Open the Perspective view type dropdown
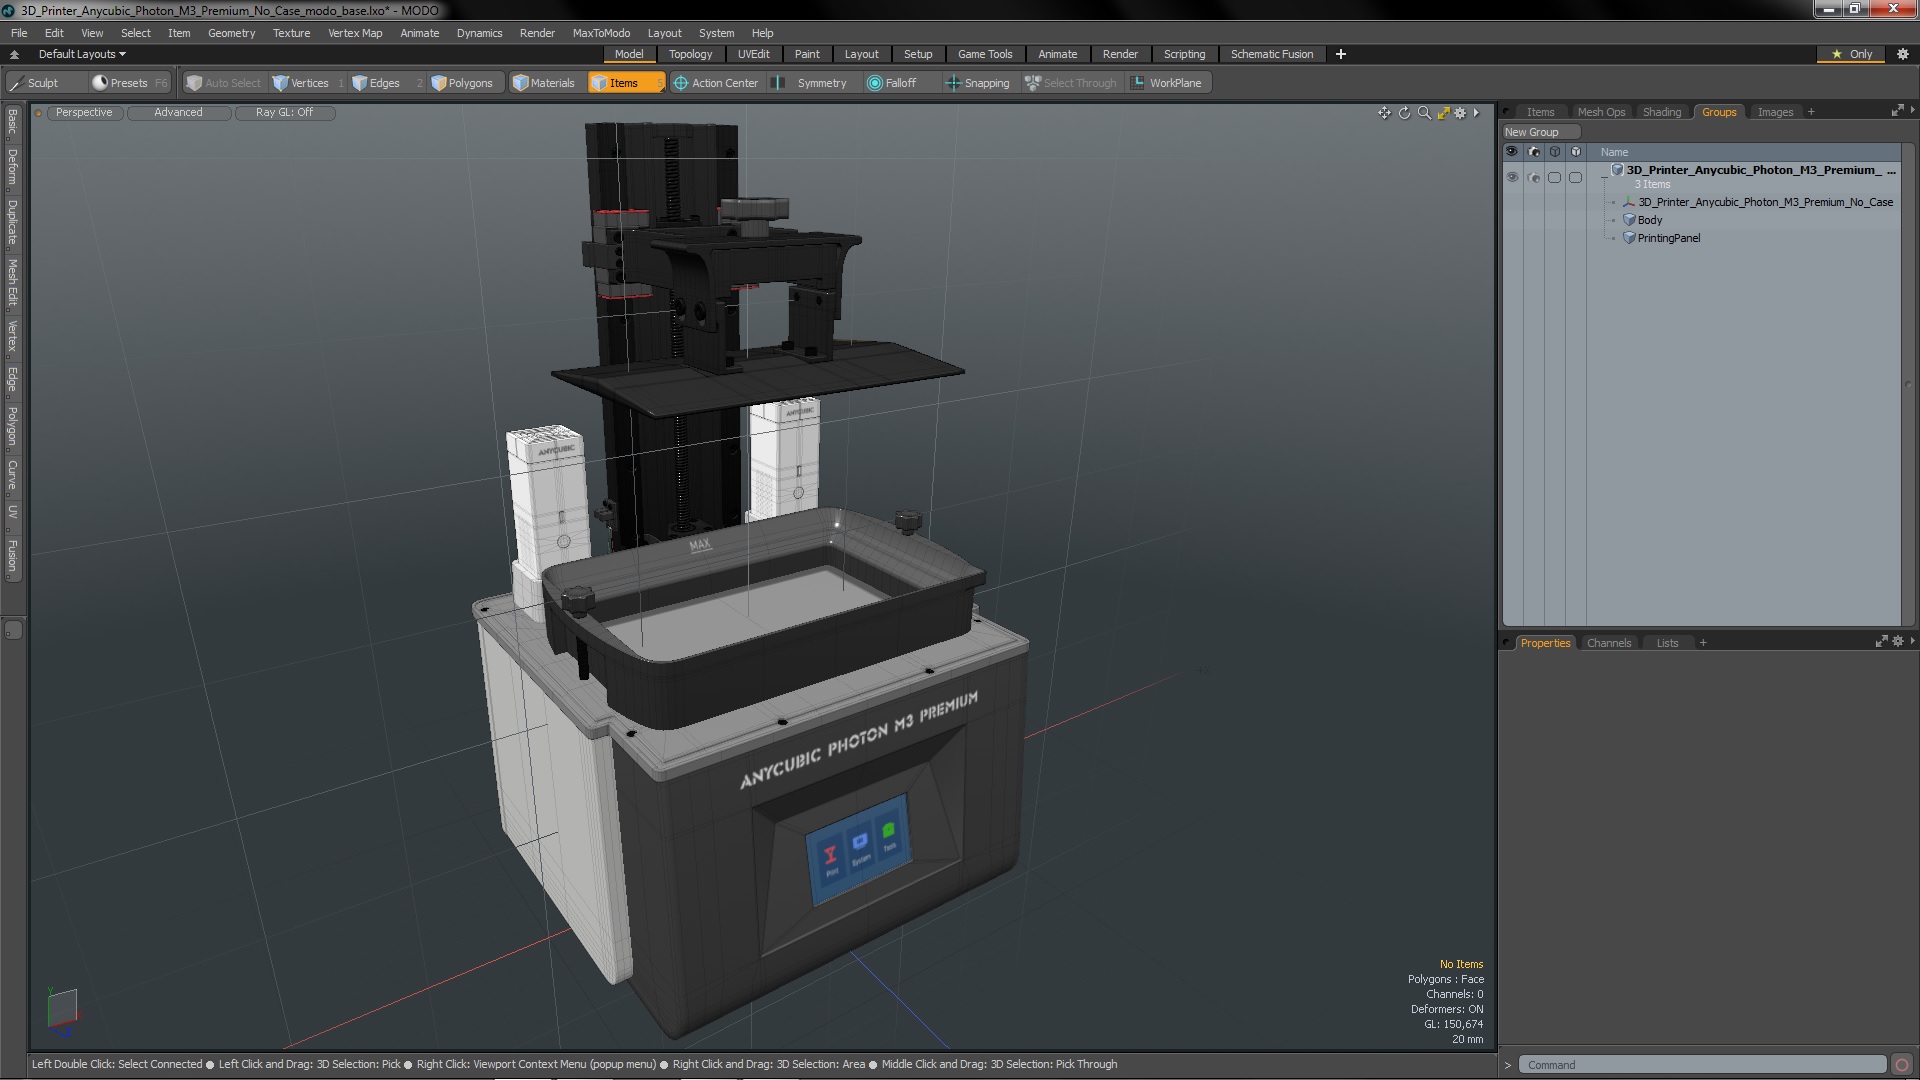This screenshot has width=1920, height=1080. point(84,112)
